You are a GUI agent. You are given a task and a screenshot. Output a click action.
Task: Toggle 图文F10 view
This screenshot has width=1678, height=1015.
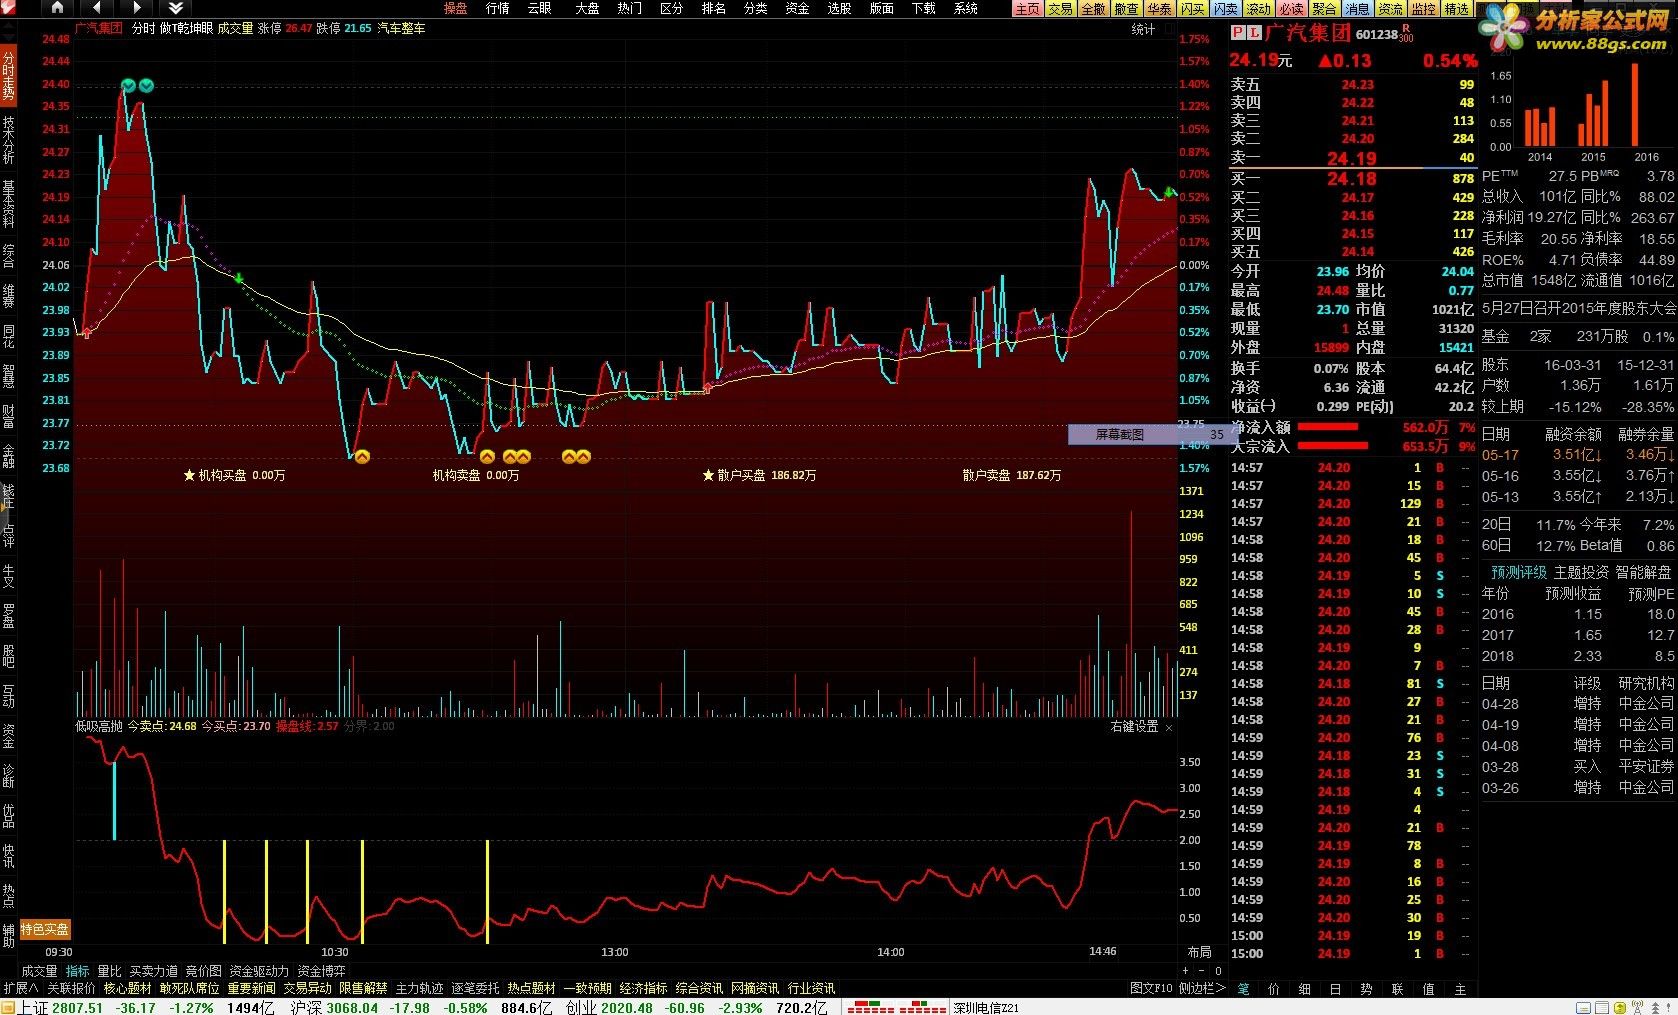1151,988
